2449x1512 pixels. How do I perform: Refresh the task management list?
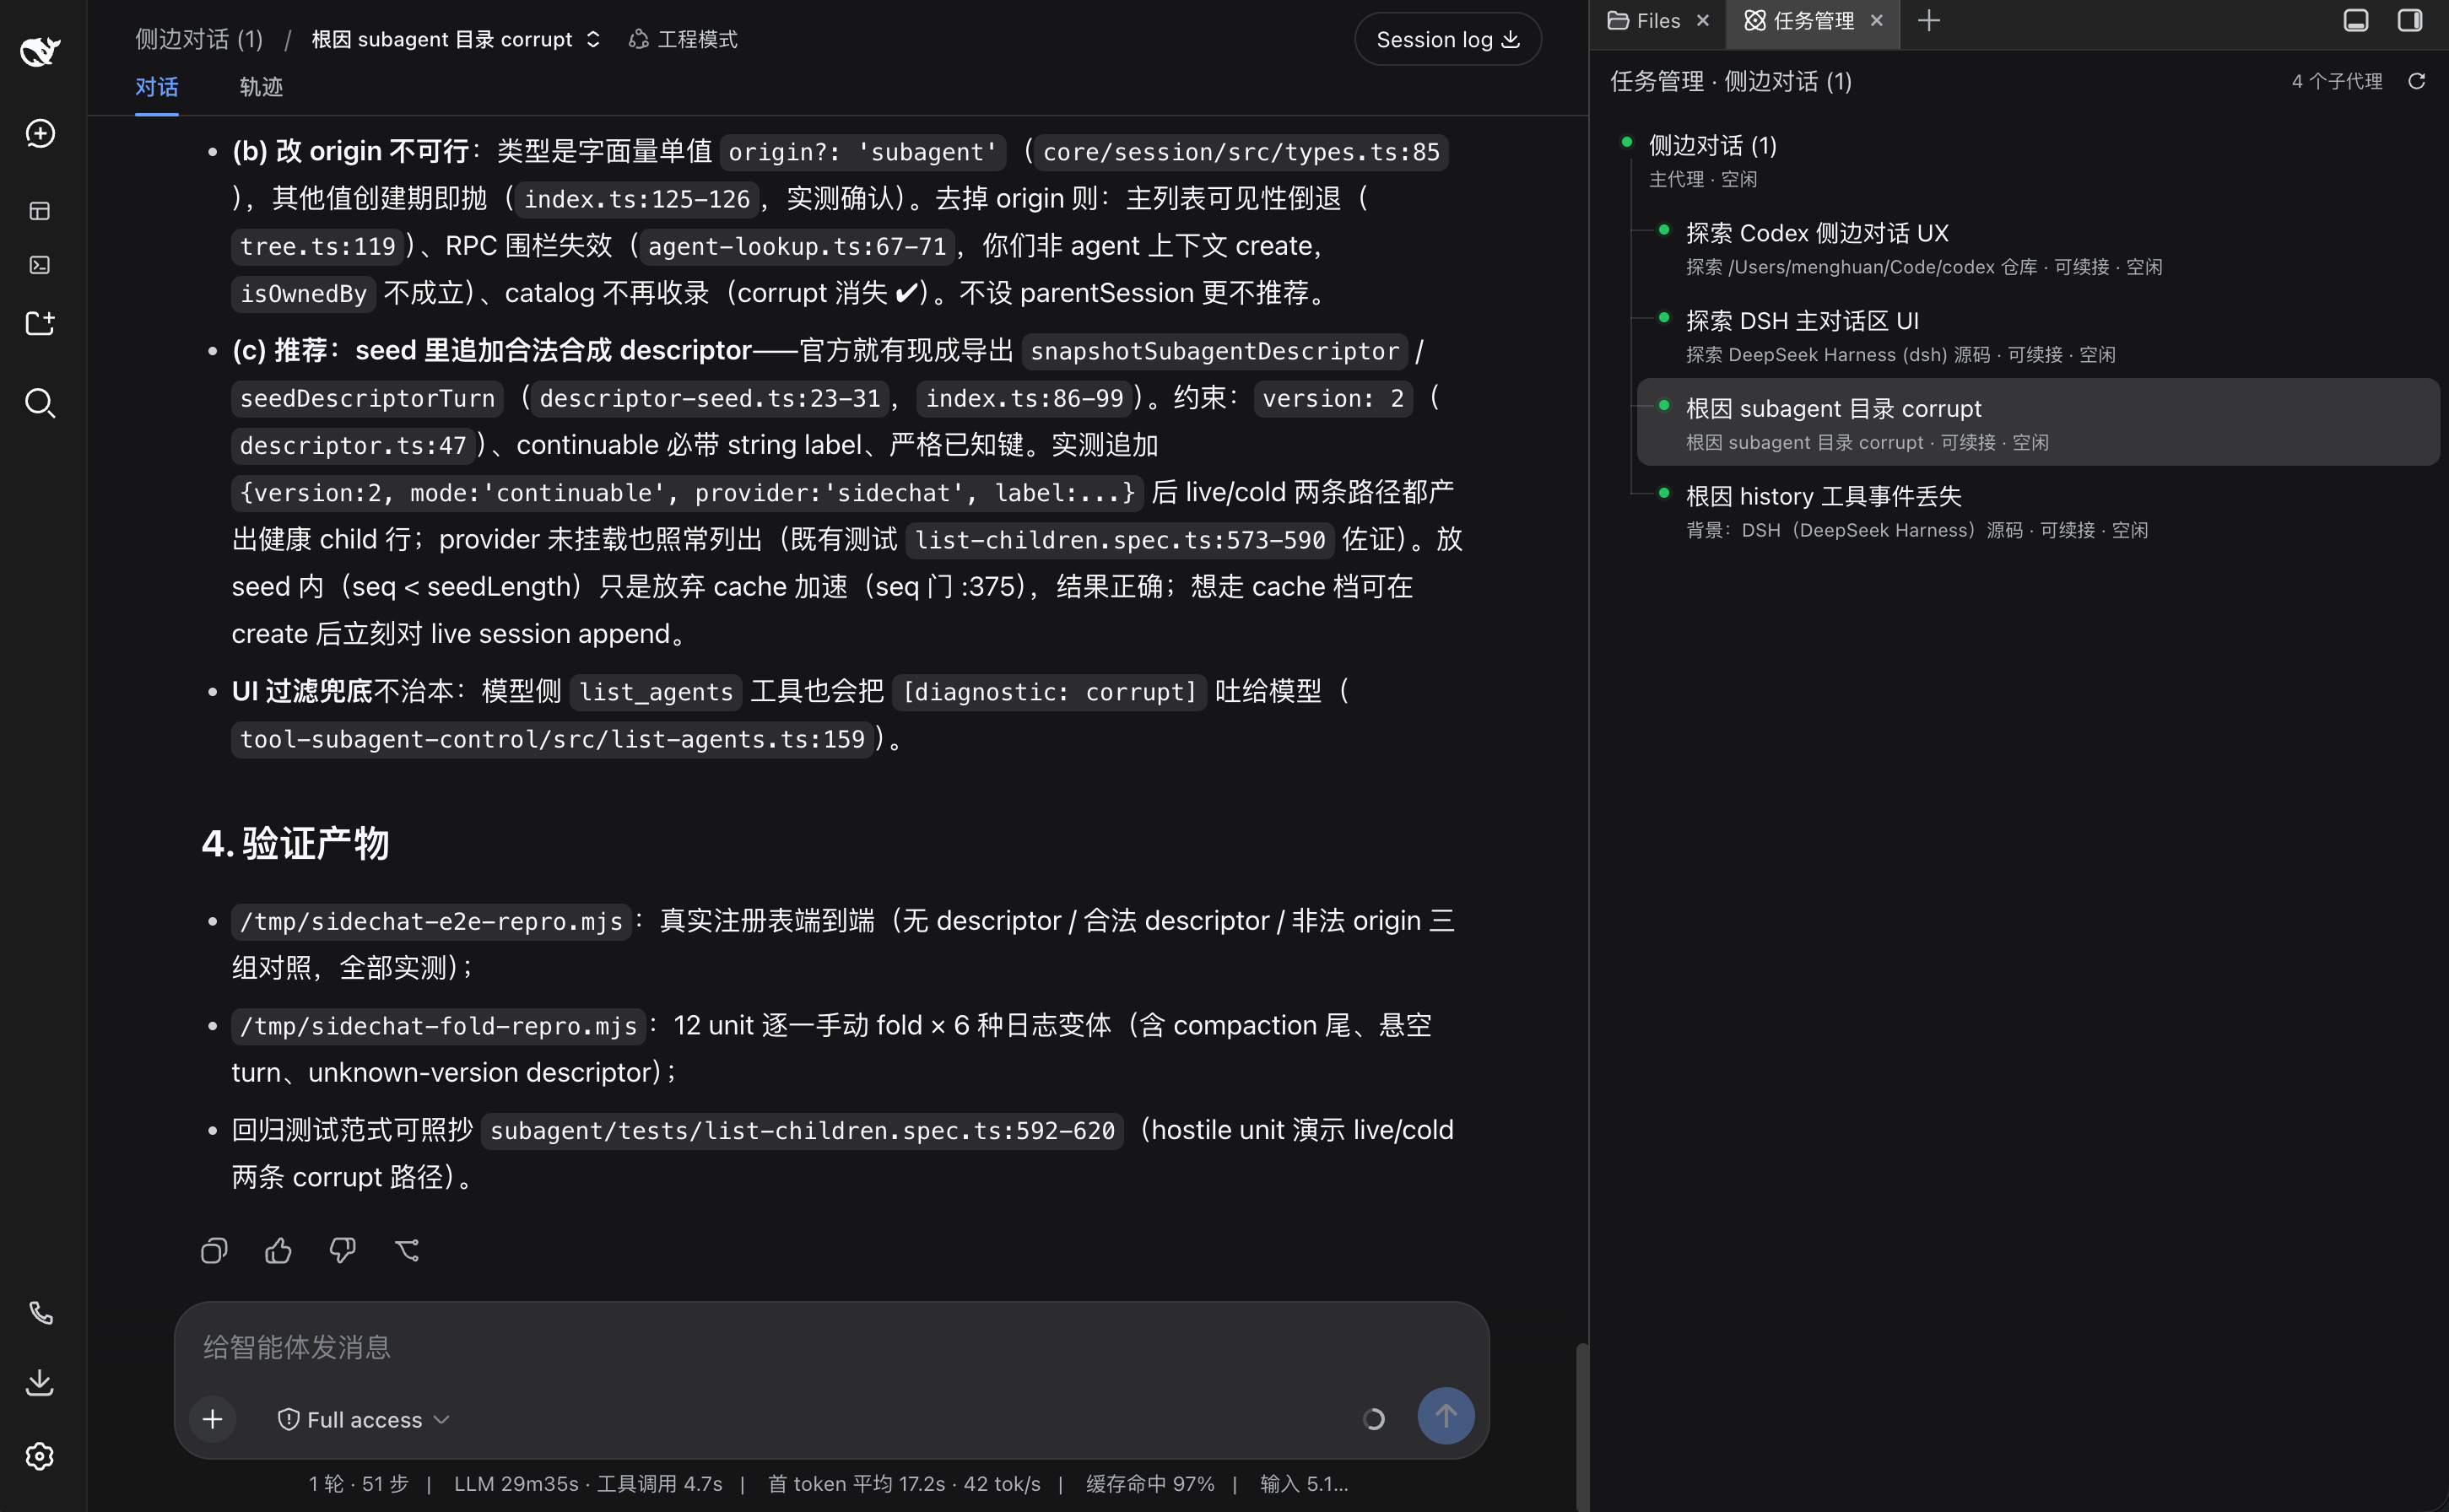(2417, 81)
